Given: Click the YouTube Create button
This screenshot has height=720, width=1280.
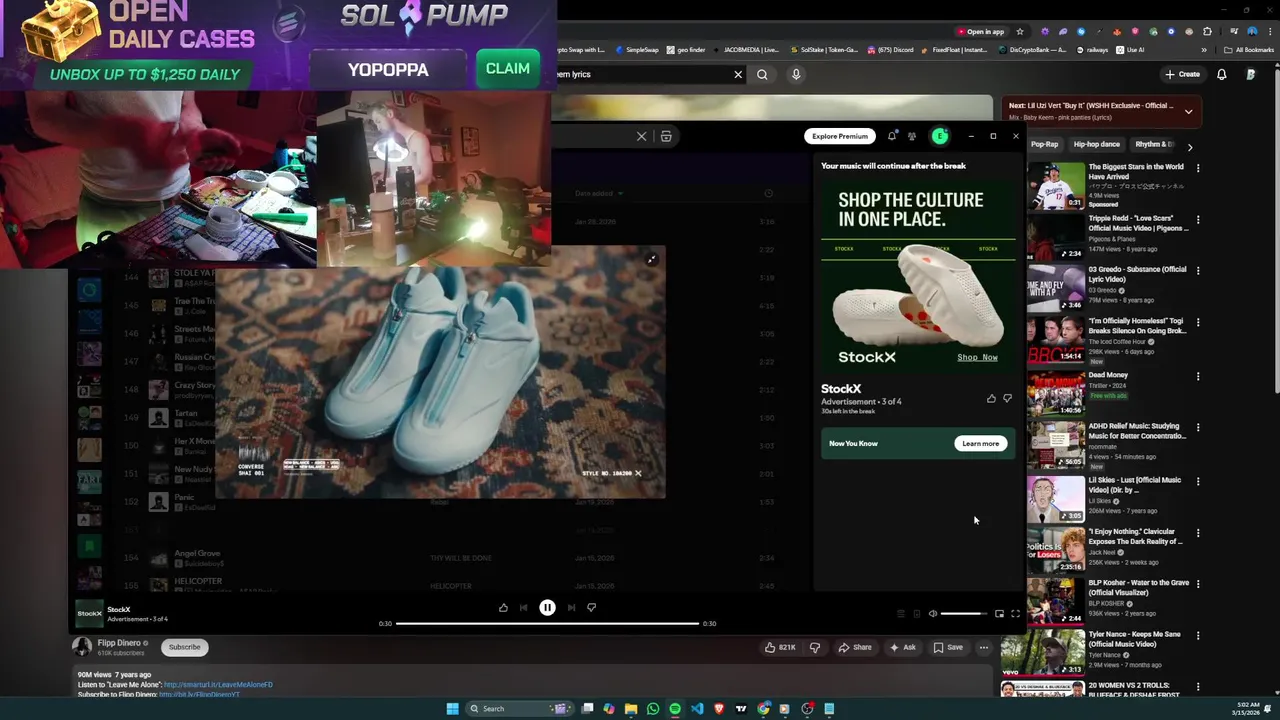Looking at the screenshot, I should click(1182, 74).
